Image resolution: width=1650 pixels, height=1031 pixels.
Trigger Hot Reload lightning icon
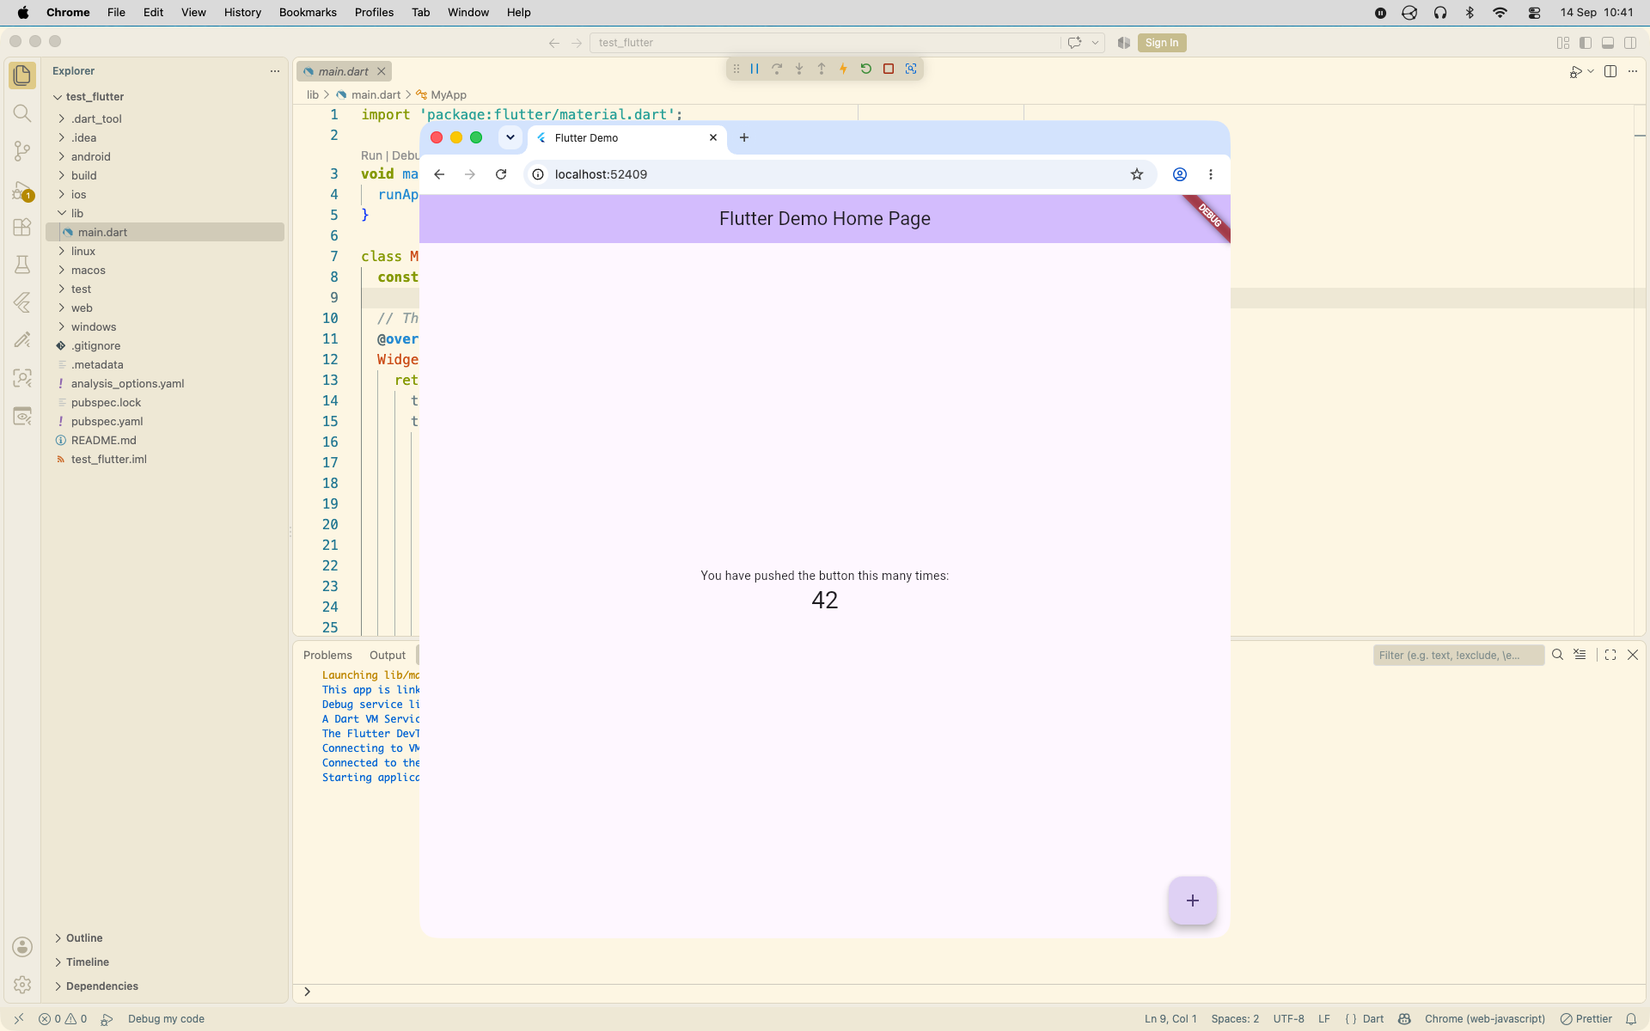click(x=843, y=69)
